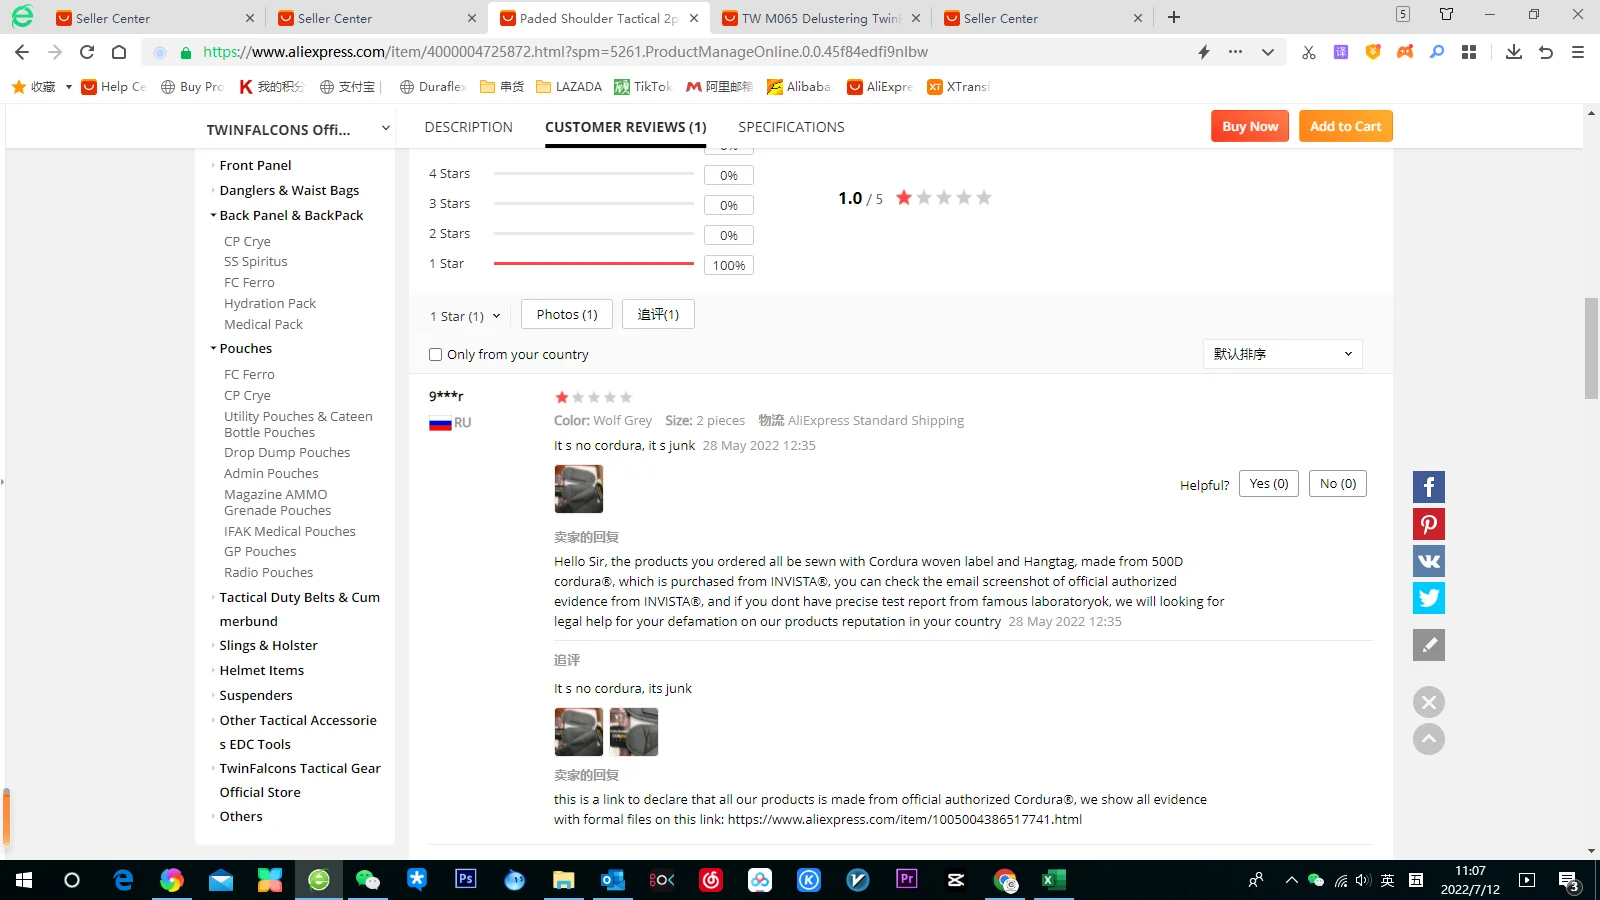Viewport: 1600px width, 900px height.
Task: Open the browser downloads icon
Action: [x=1514, y=52]
